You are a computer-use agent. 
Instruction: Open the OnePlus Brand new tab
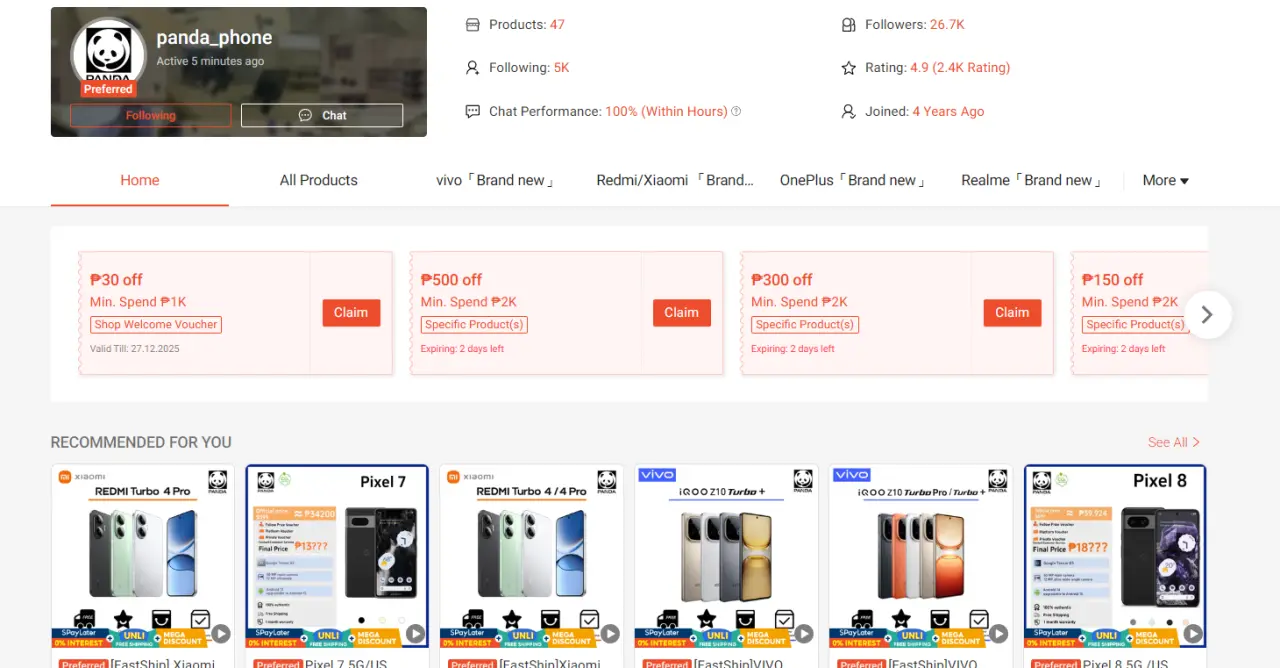tap(853, 181)
